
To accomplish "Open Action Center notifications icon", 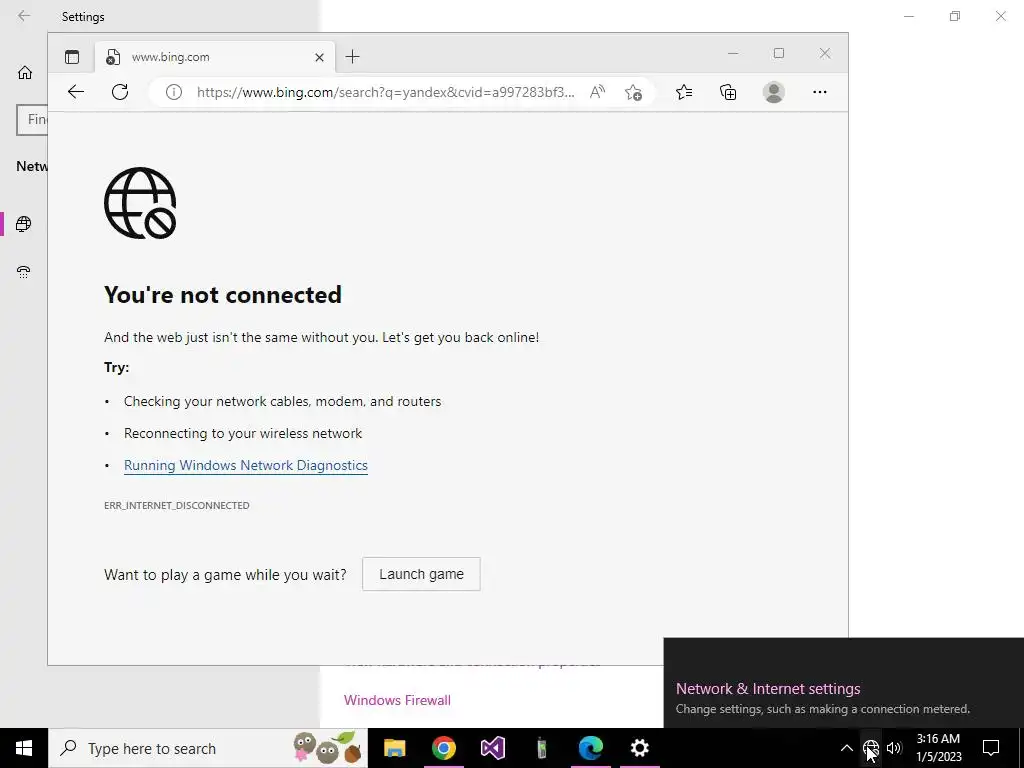I will 991,748.
